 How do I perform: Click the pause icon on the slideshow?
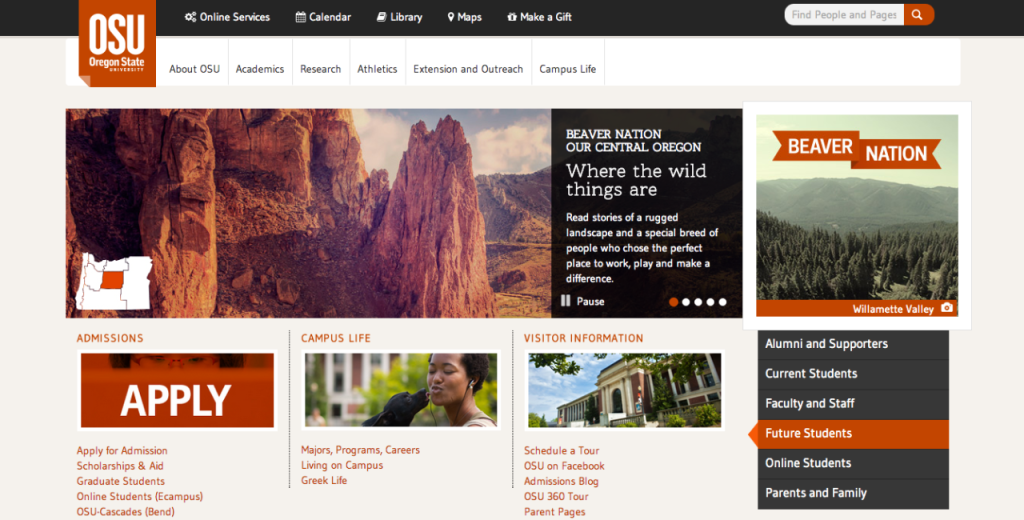click(x=566, y=301)
